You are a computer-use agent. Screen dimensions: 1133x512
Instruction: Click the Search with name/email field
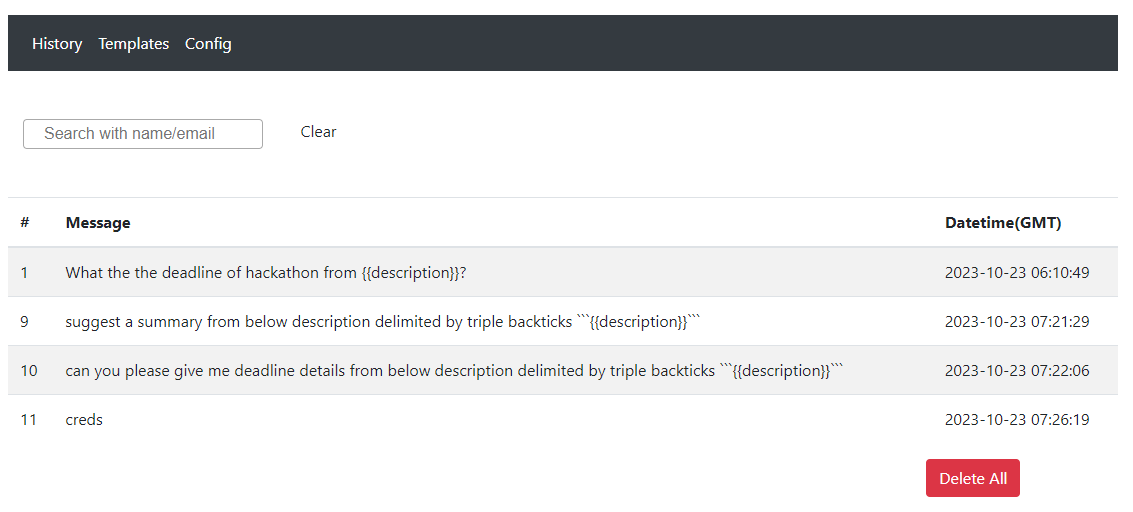click(143, 134)
